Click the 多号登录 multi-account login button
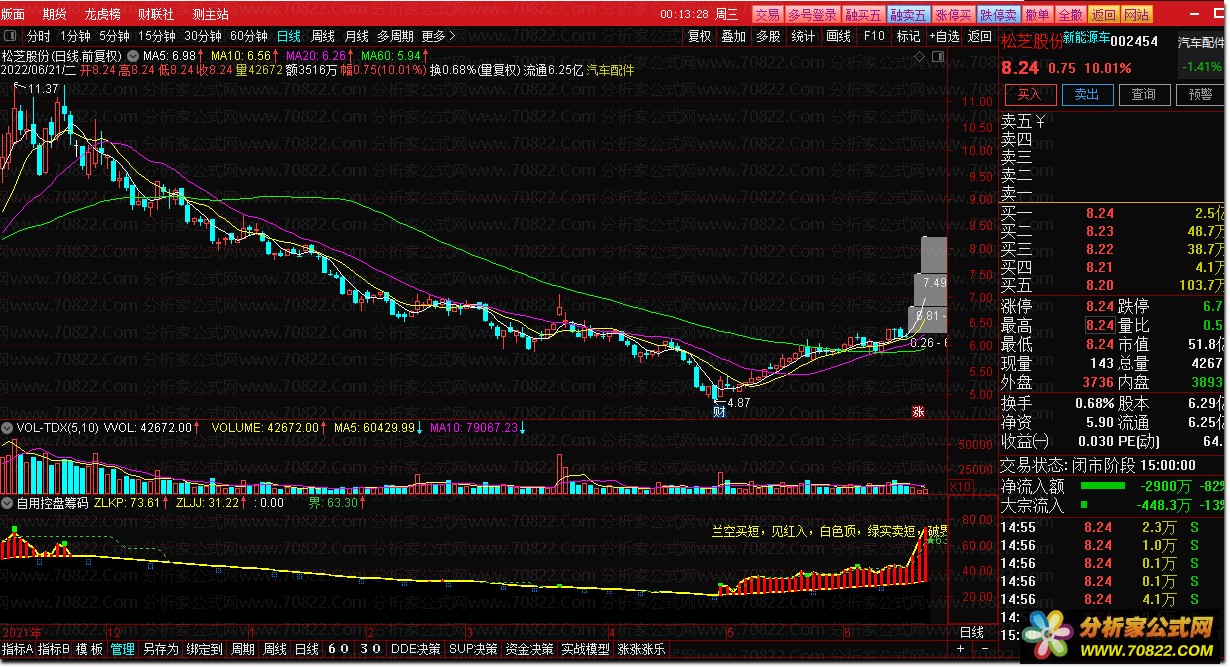 pyautogui.click(x=811, y=14)
